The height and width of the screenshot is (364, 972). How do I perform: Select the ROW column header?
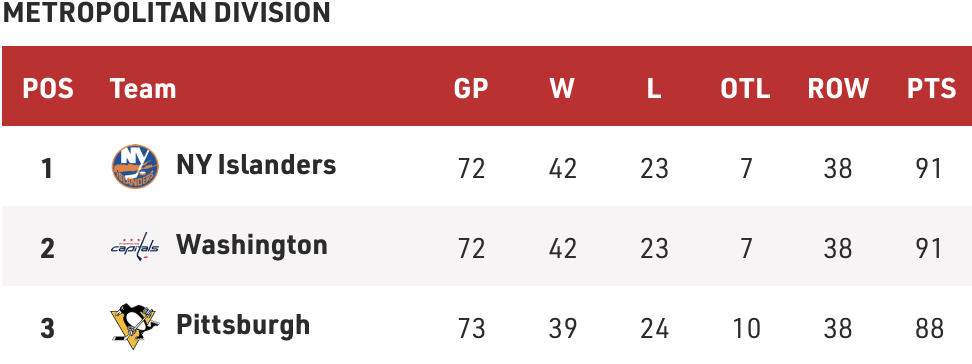[x=838, y=89]
